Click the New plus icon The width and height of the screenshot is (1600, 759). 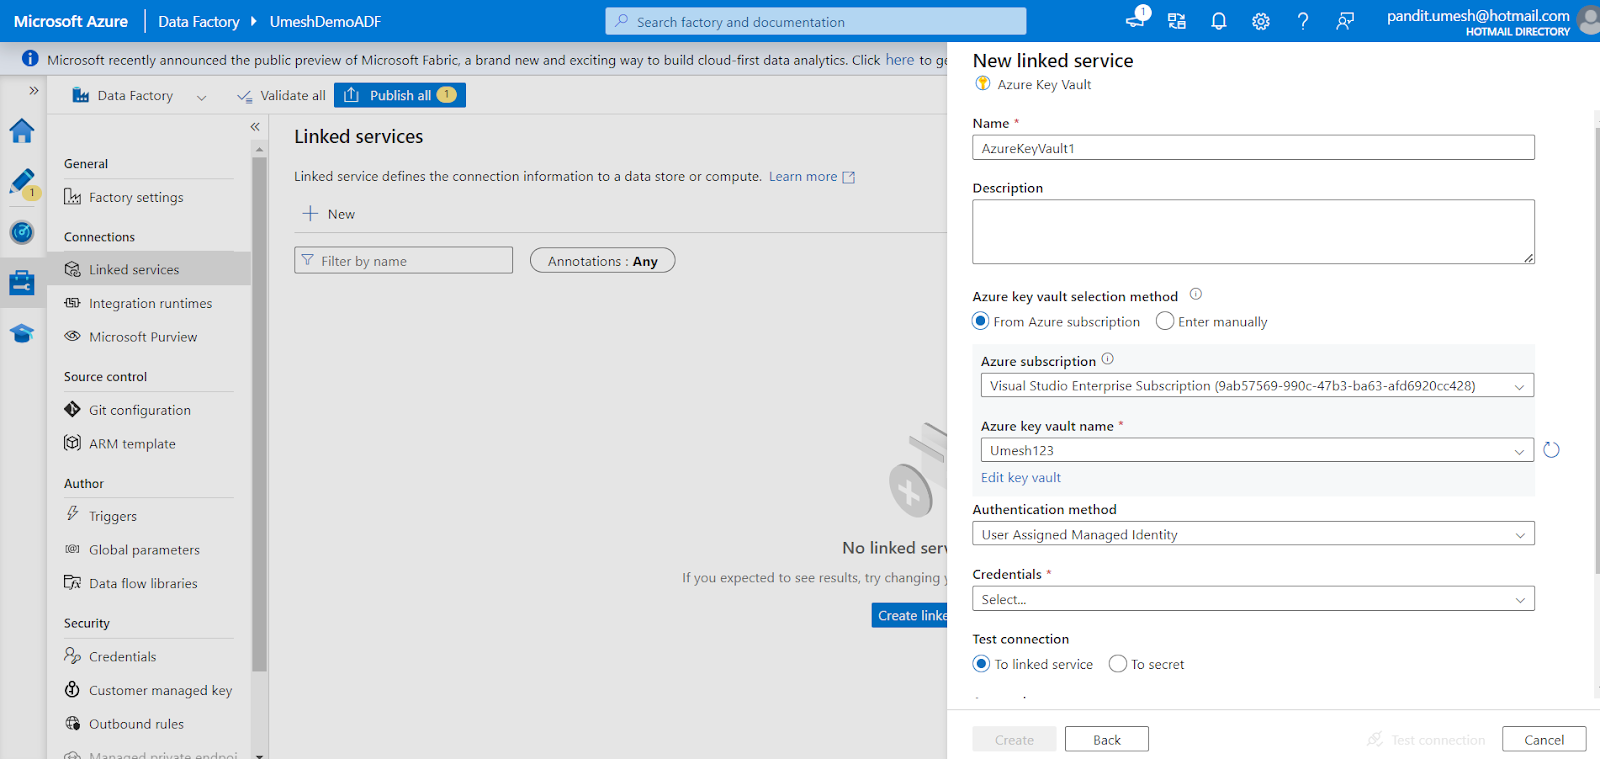(310, 213)
